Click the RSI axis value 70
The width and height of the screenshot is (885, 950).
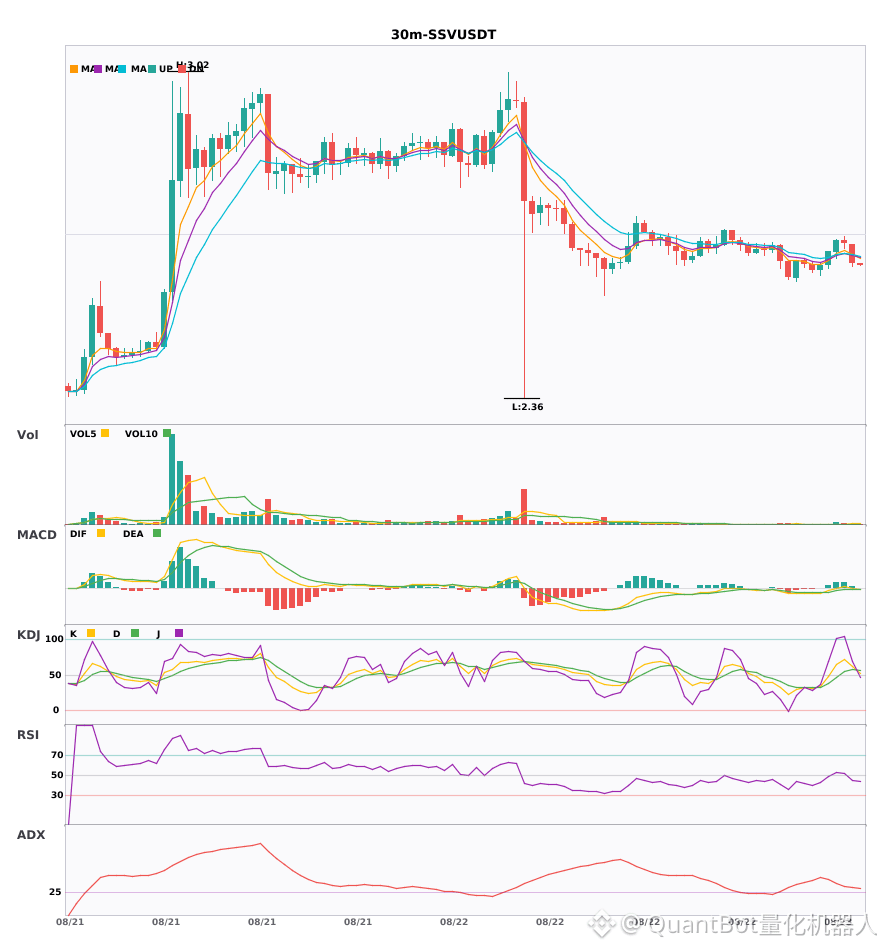click(x=57, y=755)
